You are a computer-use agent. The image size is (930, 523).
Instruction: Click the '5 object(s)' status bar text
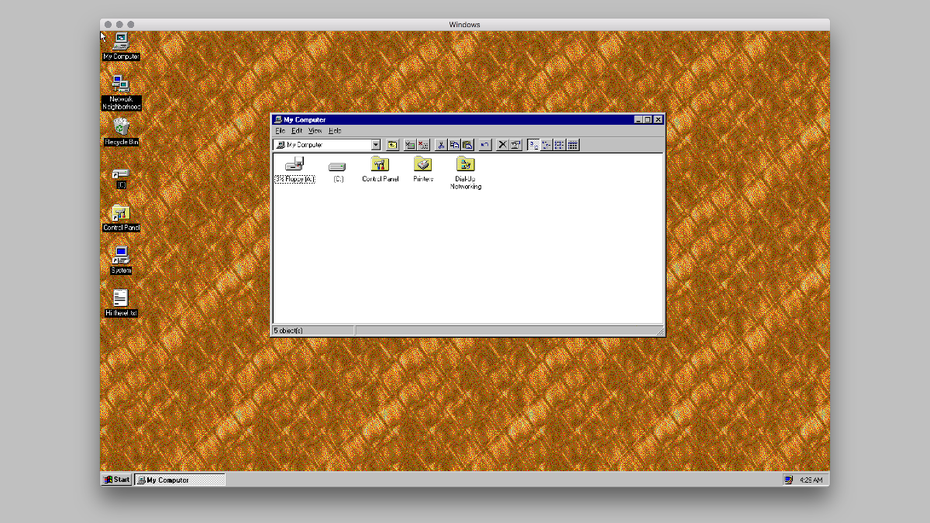[288, 330]
